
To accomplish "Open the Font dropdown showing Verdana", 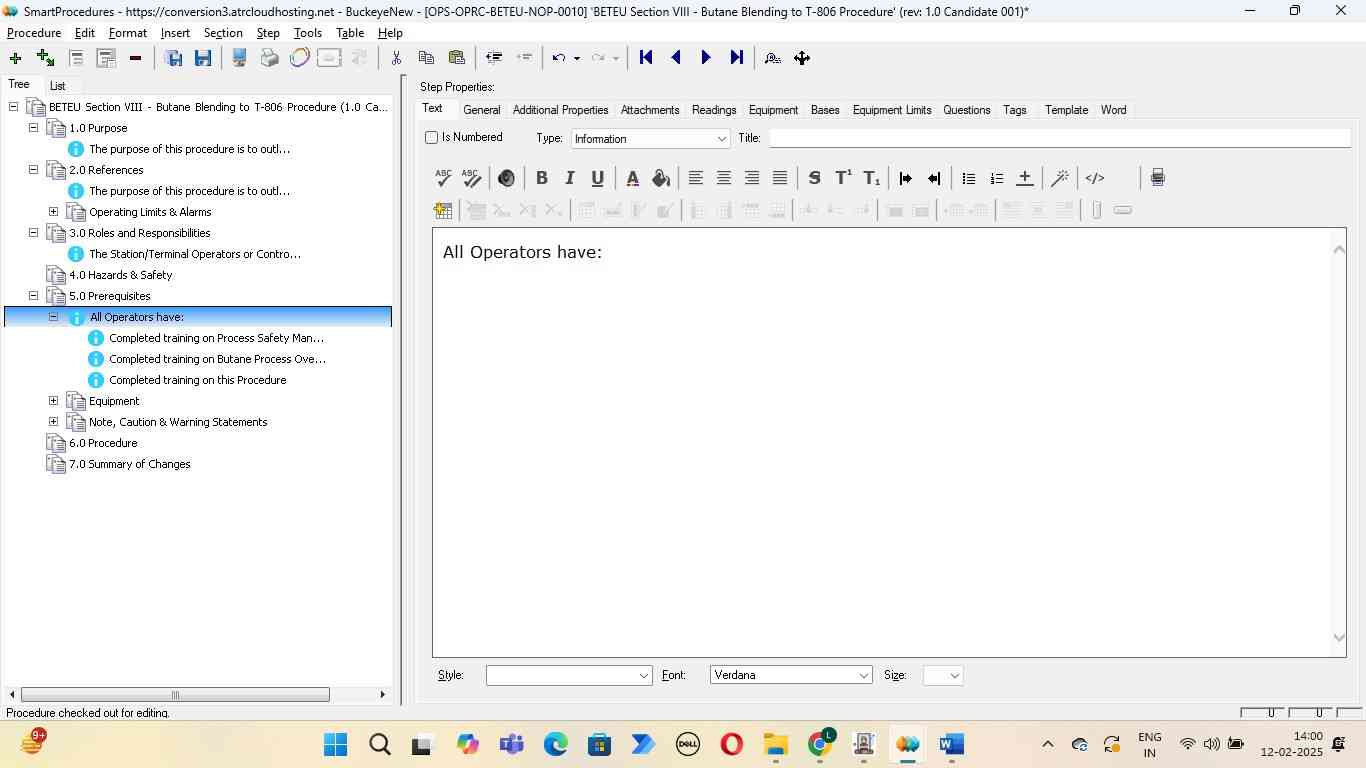I will (791, 676).
